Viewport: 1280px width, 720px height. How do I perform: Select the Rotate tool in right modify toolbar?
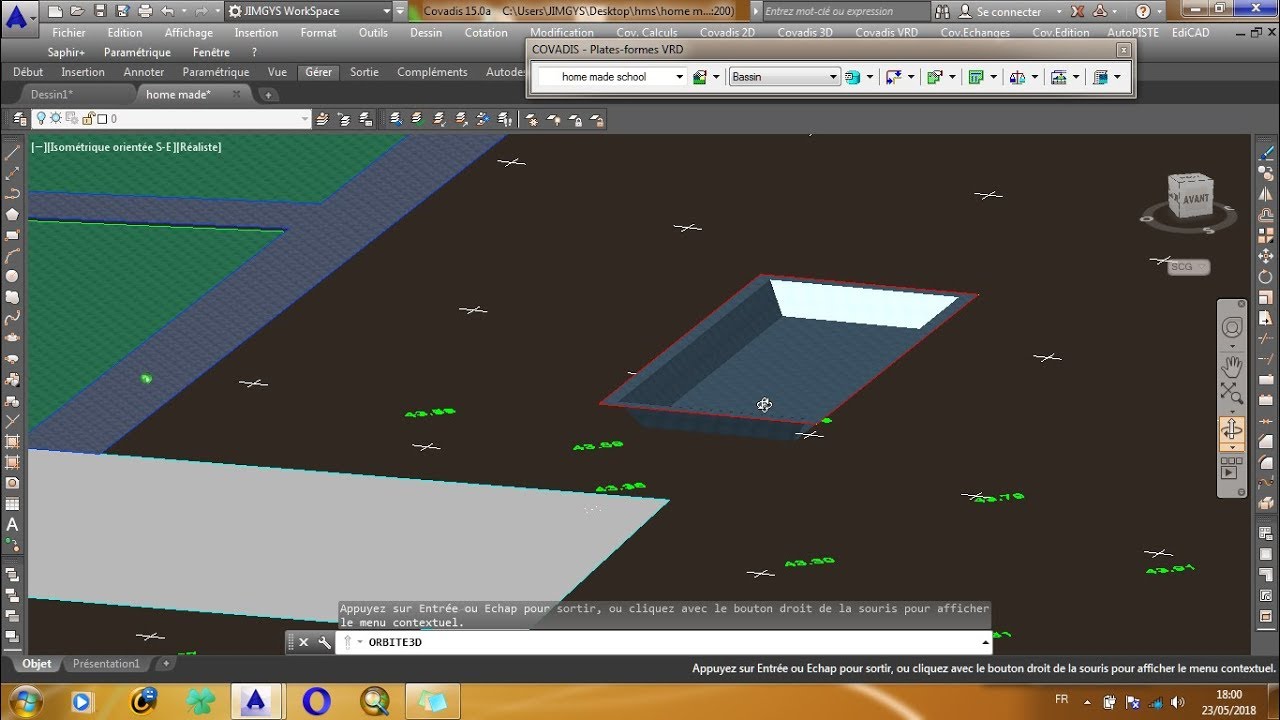pyautogui.click(x=1266, y=276)
